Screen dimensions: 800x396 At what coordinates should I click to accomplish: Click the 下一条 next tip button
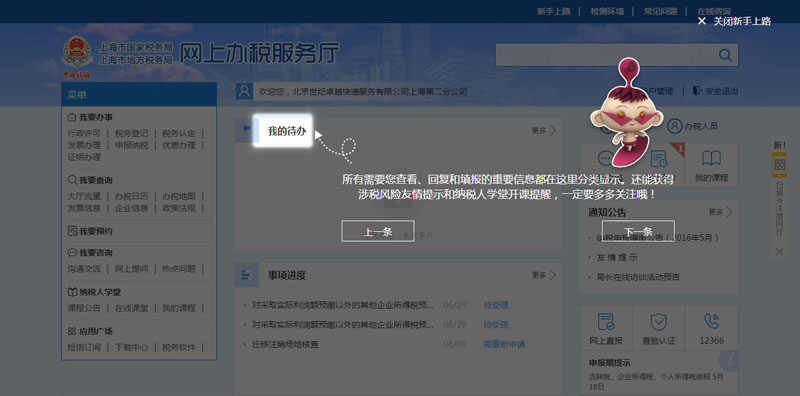point(638,231)
